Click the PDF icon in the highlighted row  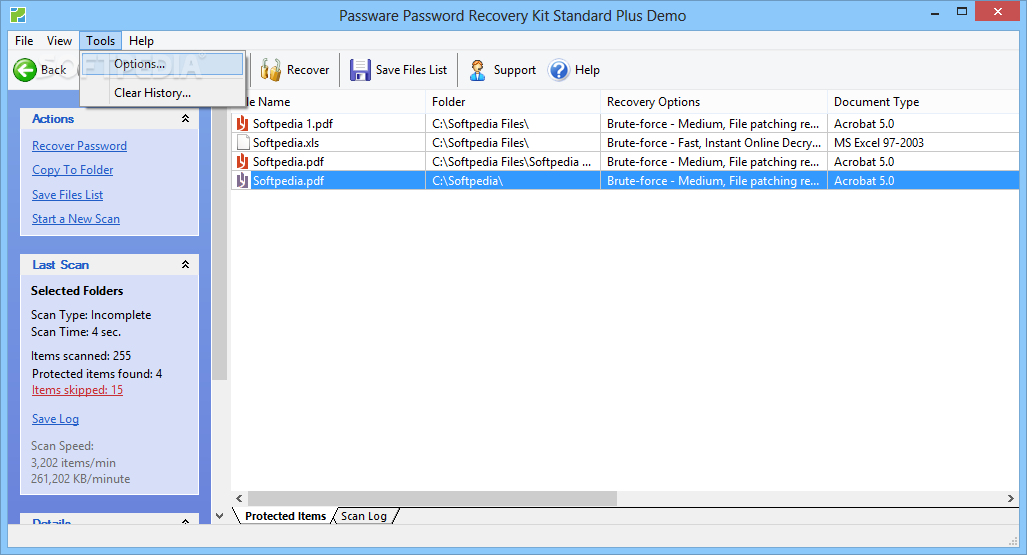pos(242,180)
